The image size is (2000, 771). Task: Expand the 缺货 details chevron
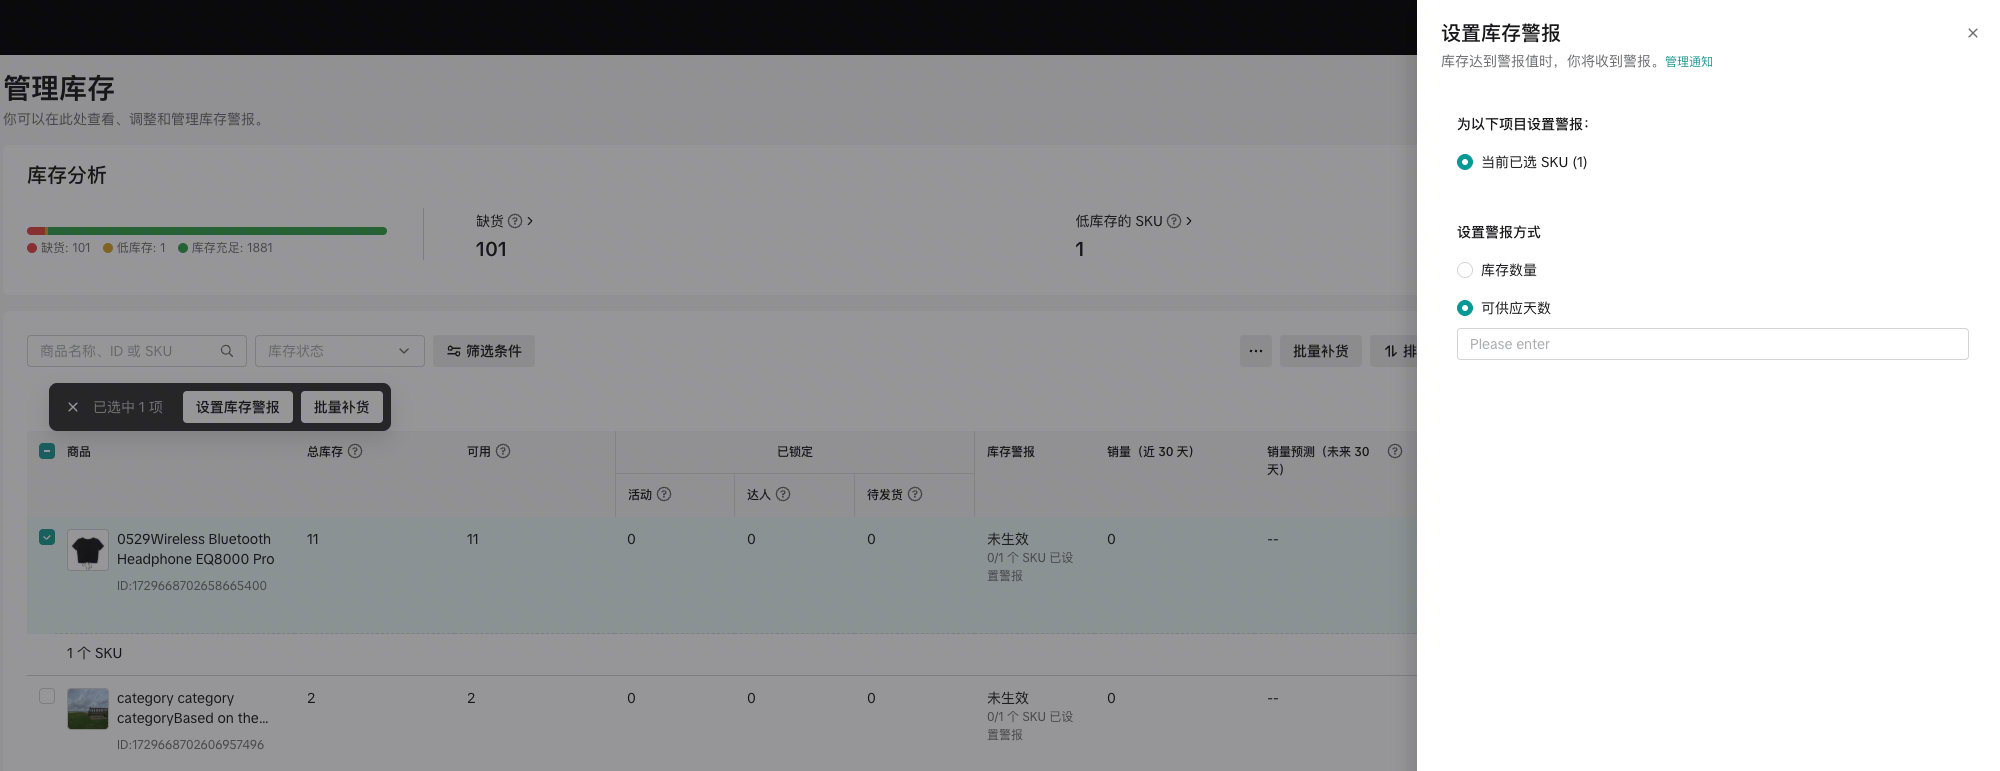[530, 221]
